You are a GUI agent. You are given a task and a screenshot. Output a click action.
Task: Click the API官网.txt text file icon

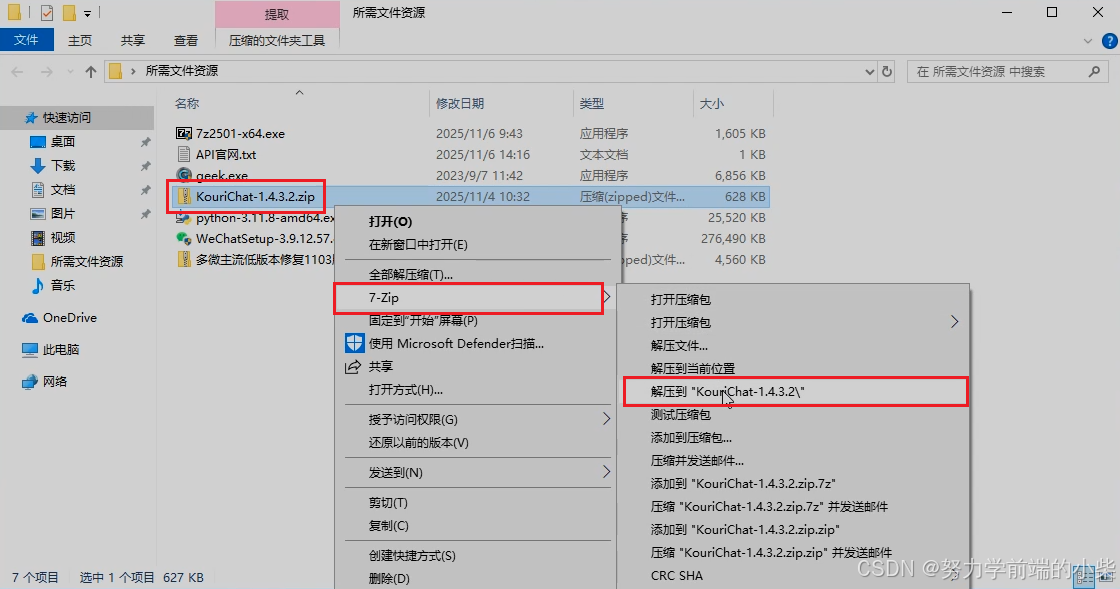click(184, 154)
